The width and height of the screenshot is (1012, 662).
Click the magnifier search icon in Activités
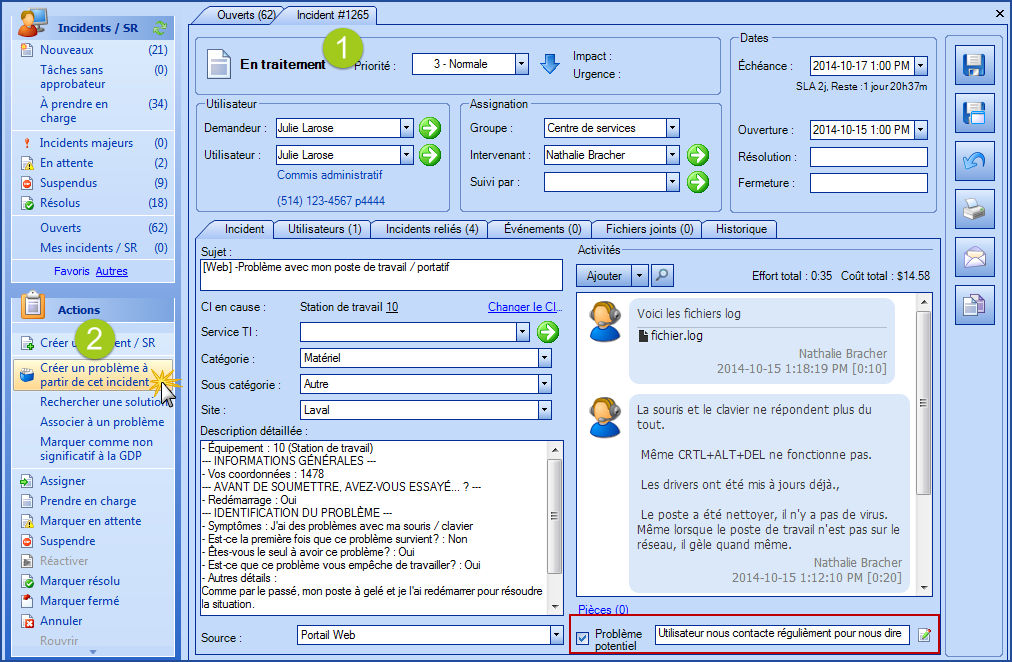point(662,275)
